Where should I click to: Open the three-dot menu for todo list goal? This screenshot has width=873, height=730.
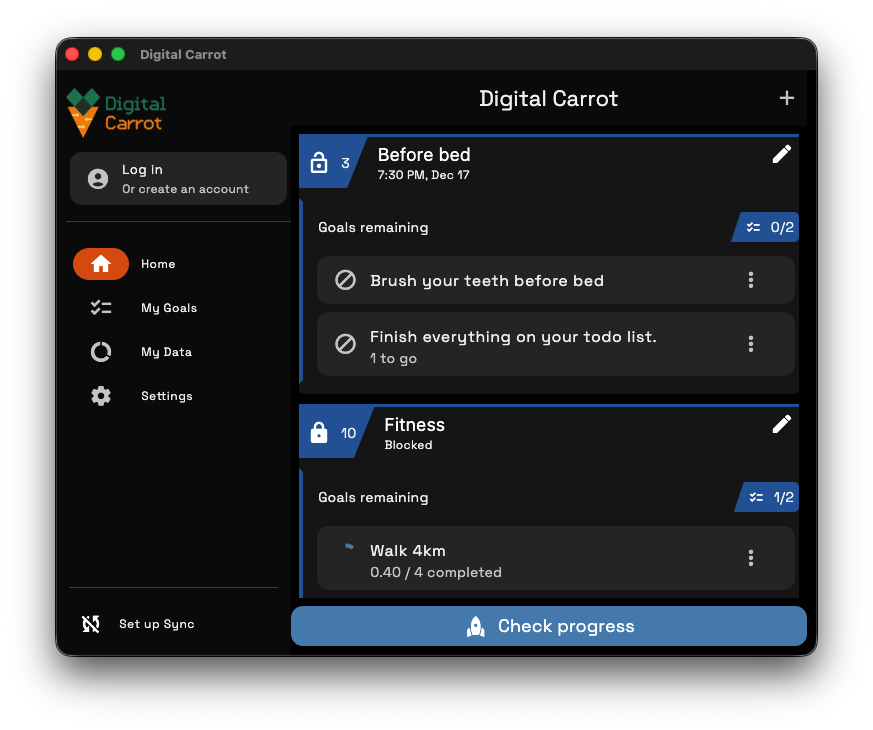(751, 344)
